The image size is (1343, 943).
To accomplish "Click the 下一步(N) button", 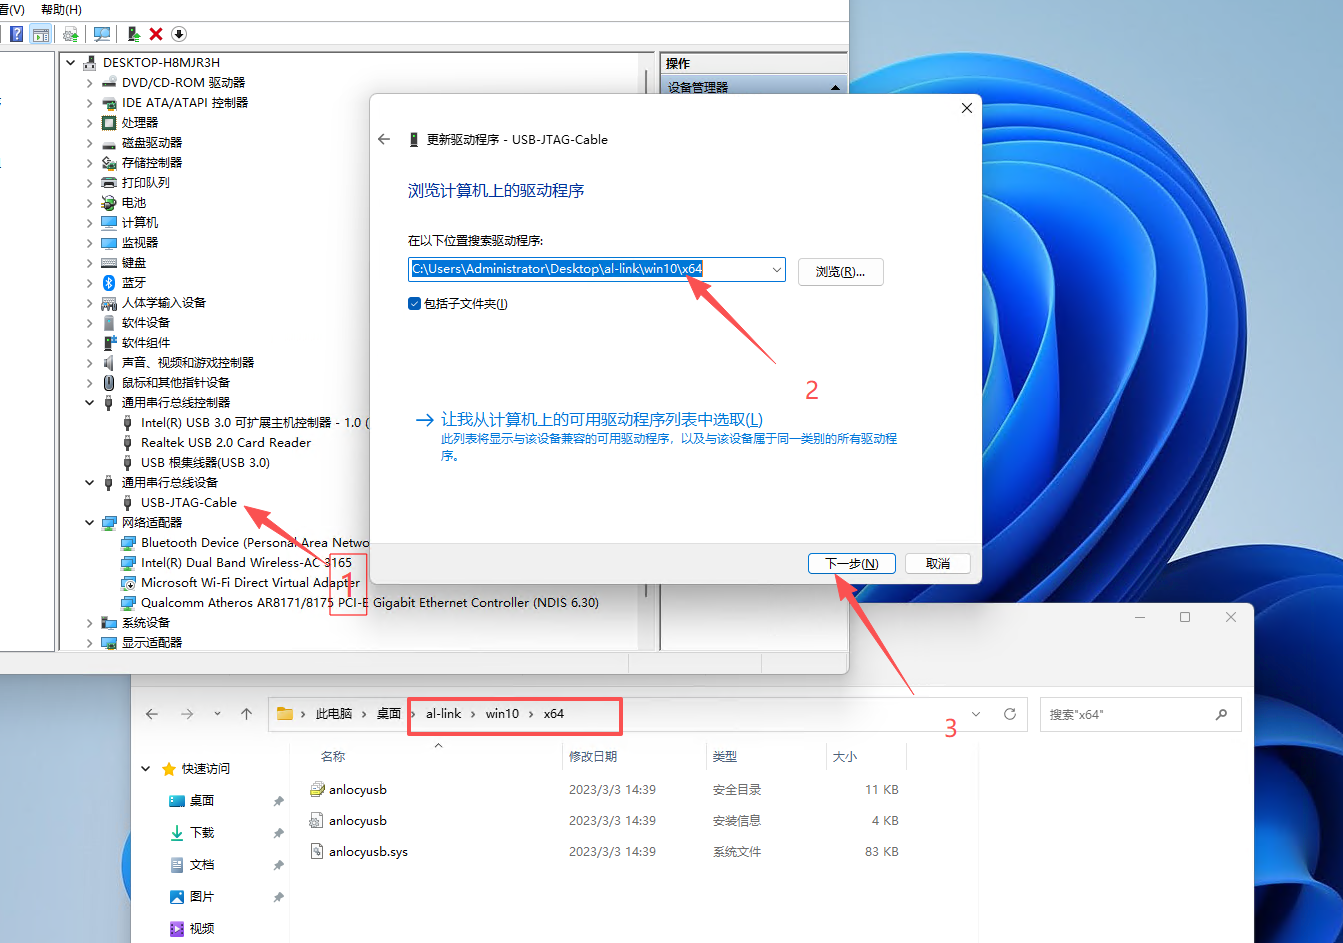I will point(852,564).
